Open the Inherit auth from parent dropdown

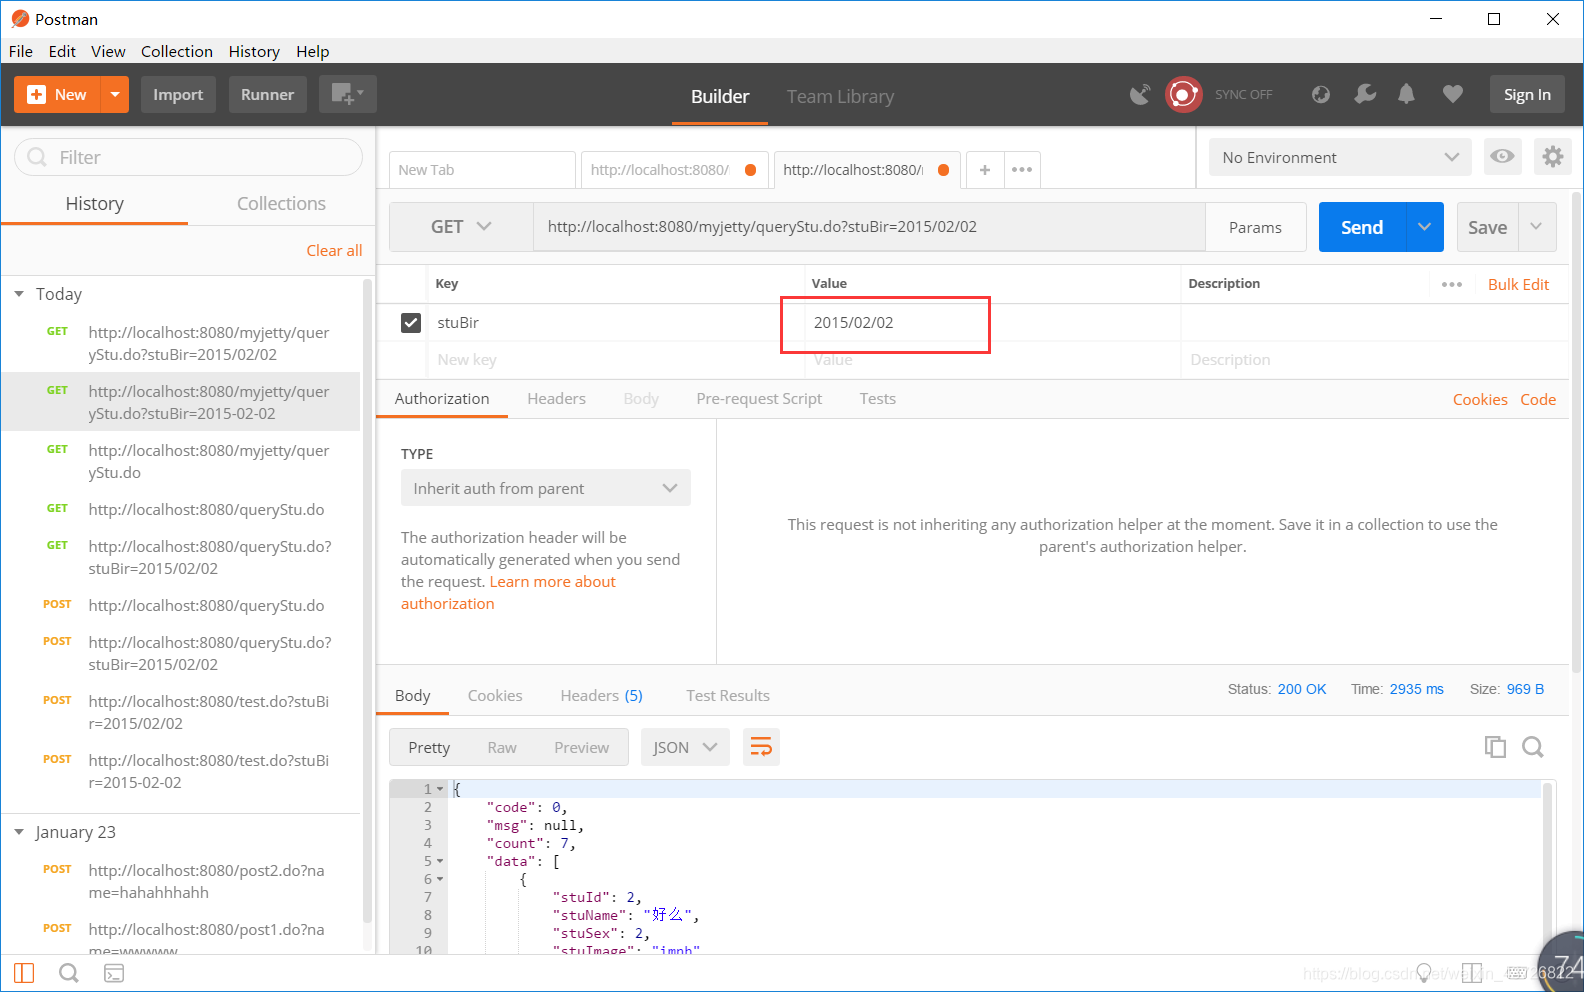pos(545,488)
